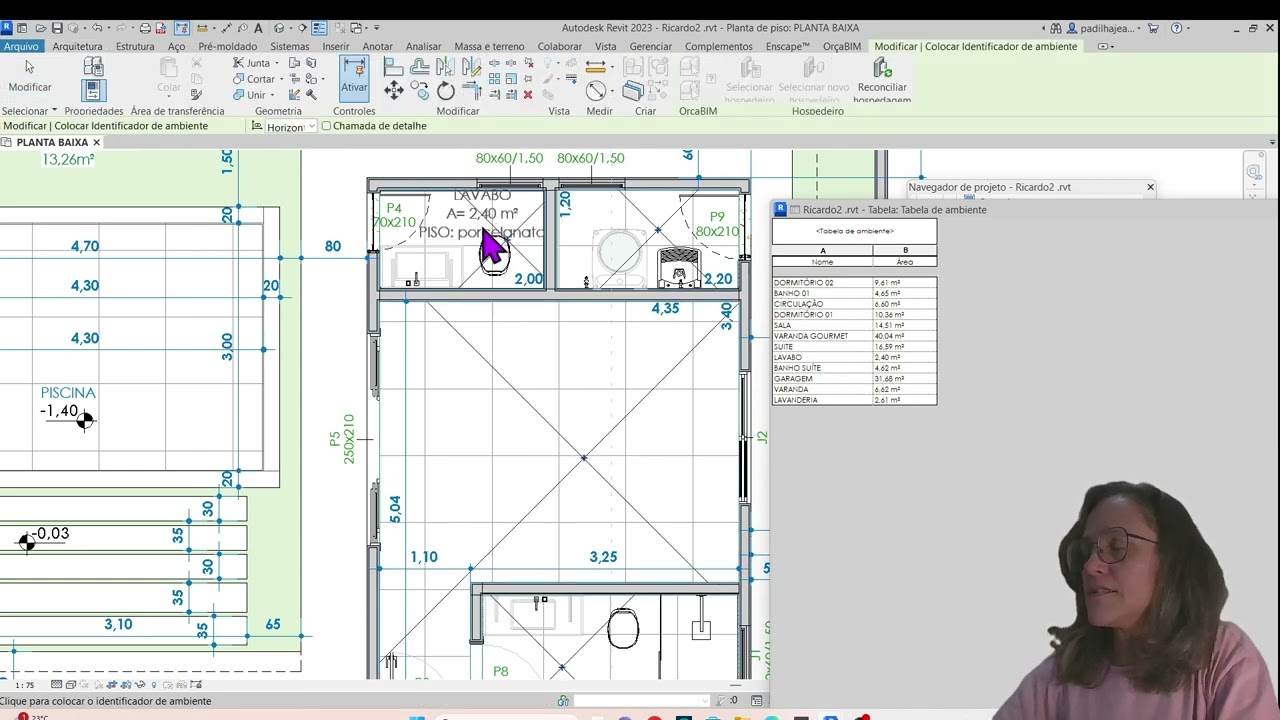Click the Offset tool icon
This screenshot has width=1280, height=720.
pos(420,67)
